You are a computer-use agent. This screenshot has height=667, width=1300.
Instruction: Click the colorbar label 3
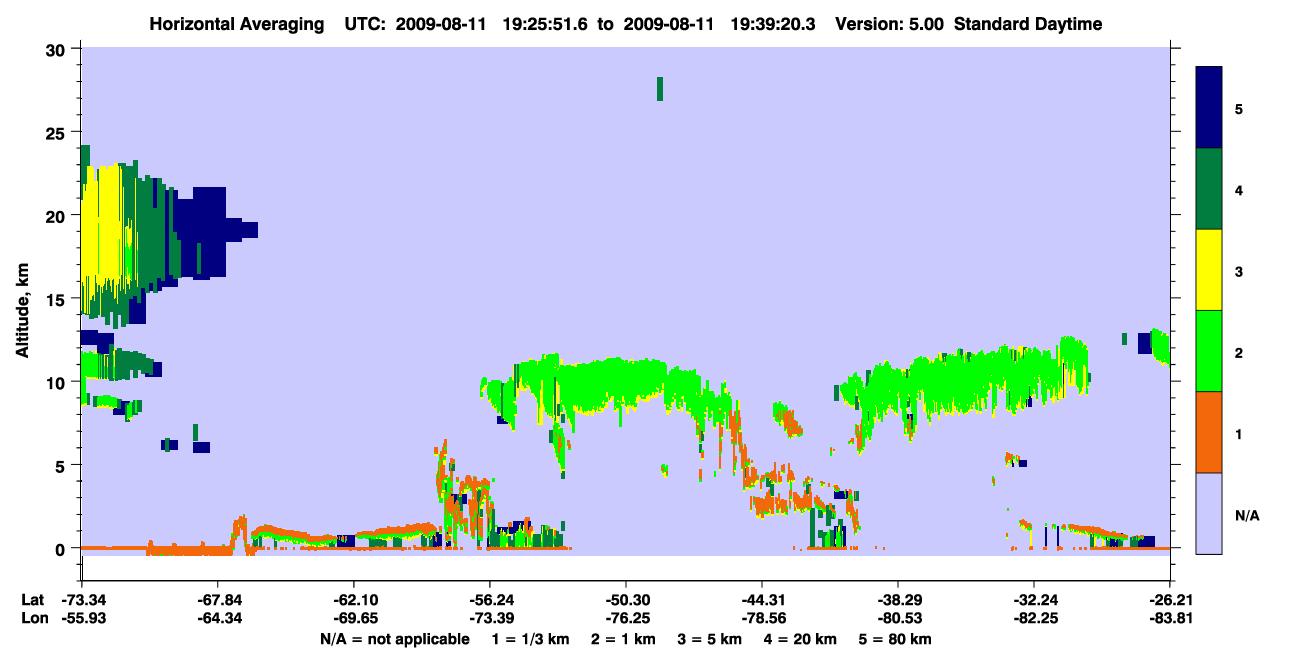click(x=1239, y=271)
